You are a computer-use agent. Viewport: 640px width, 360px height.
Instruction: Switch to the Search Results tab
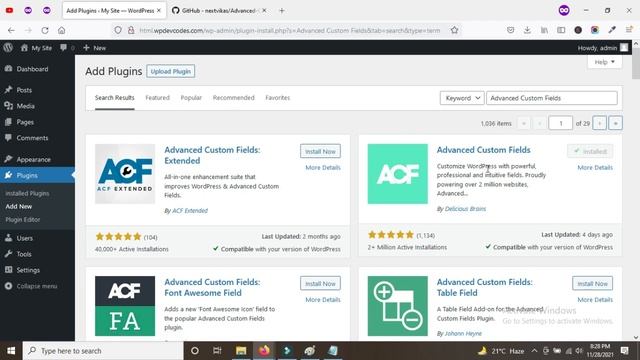[115, 98]
